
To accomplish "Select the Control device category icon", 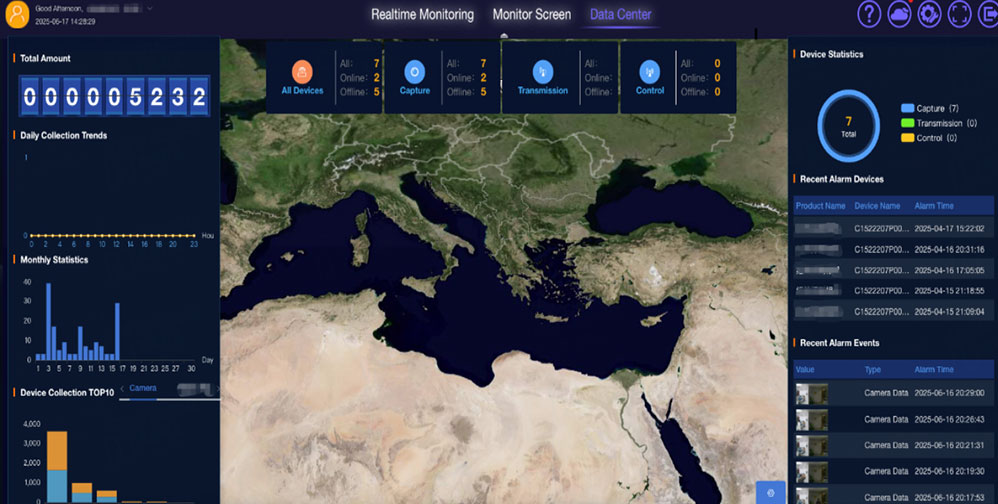I will (x=649, y=71).
